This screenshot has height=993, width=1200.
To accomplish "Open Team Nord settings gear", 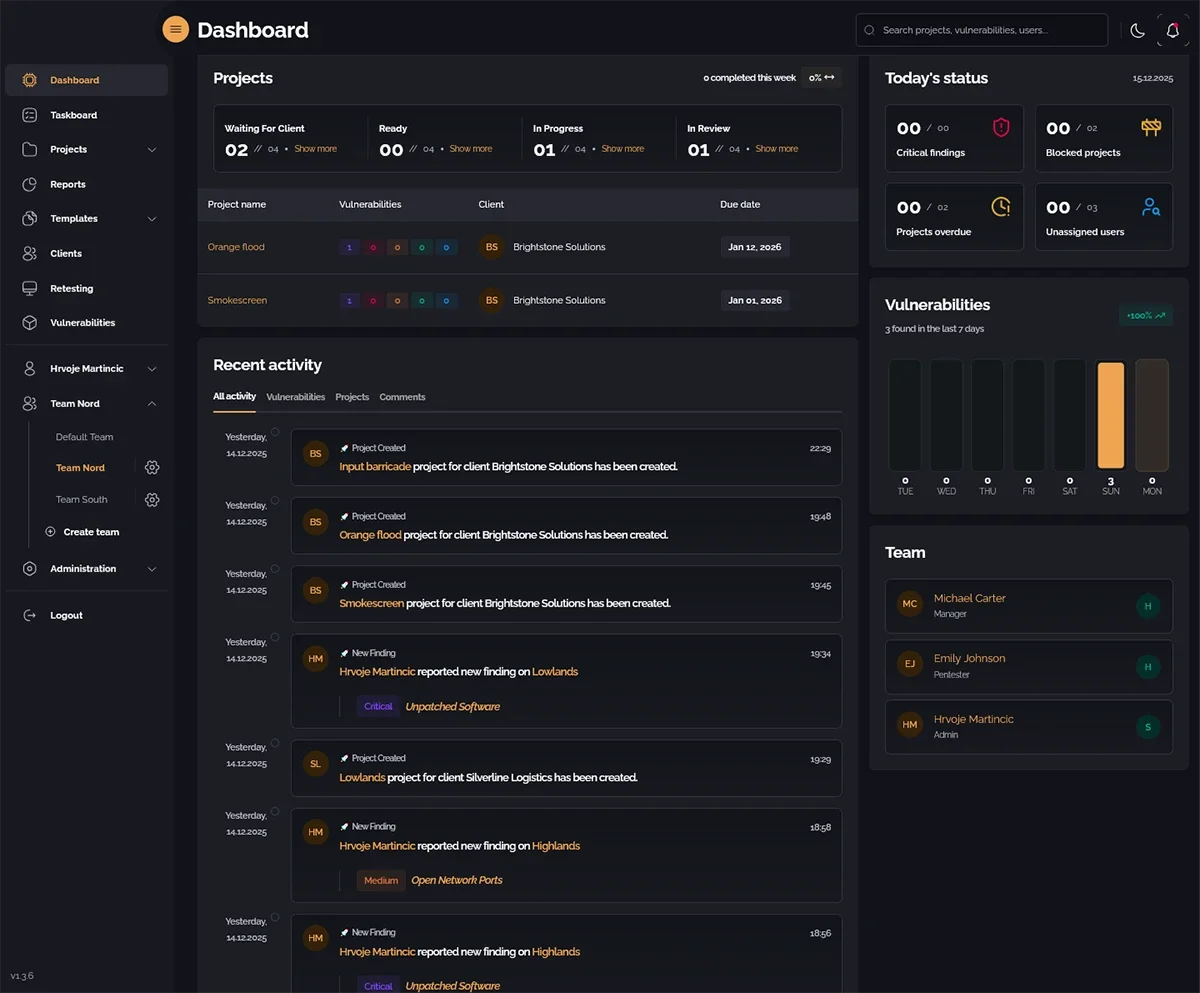I will [x=152, y=468].
